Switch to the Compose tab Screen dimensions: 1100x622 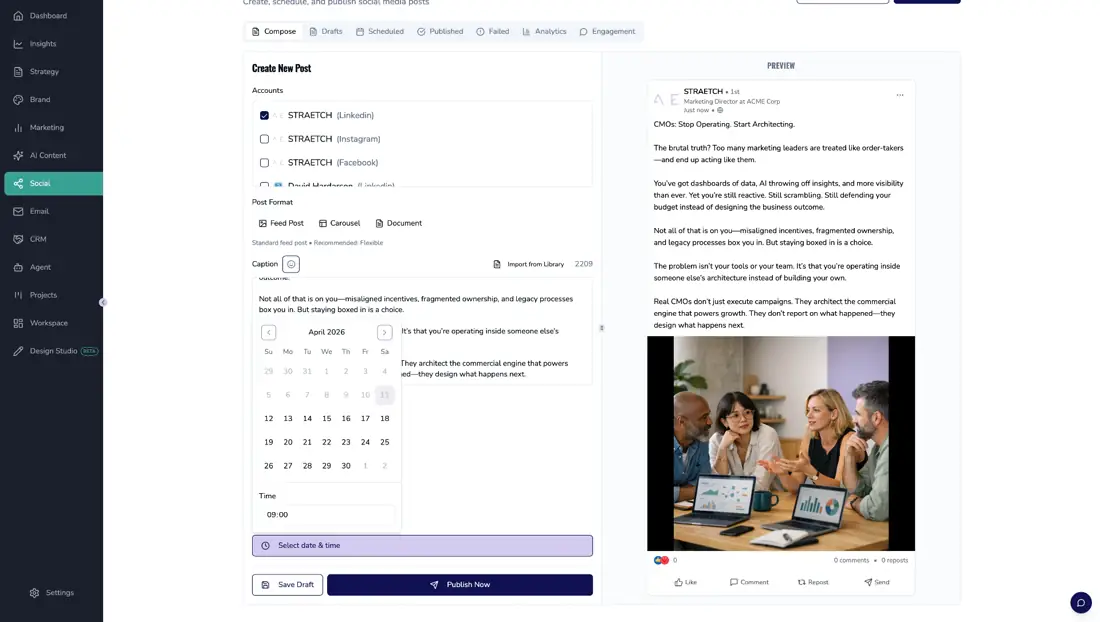click(274, 32)
